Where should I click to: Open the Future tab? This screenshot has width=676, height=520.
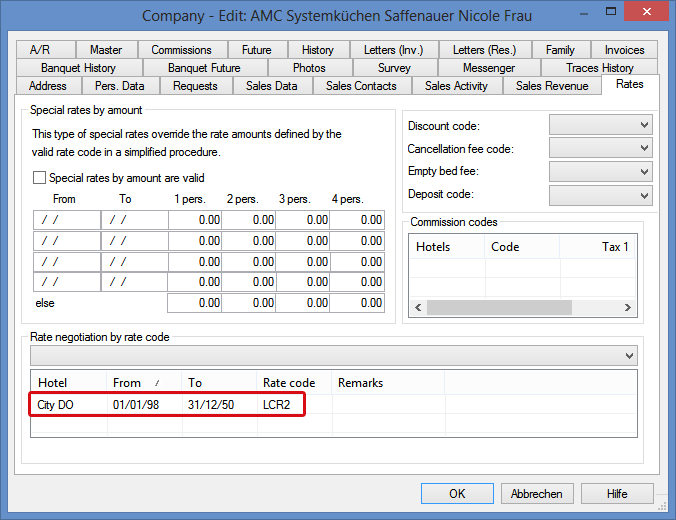pyautogui.click(x=257, y=50)
